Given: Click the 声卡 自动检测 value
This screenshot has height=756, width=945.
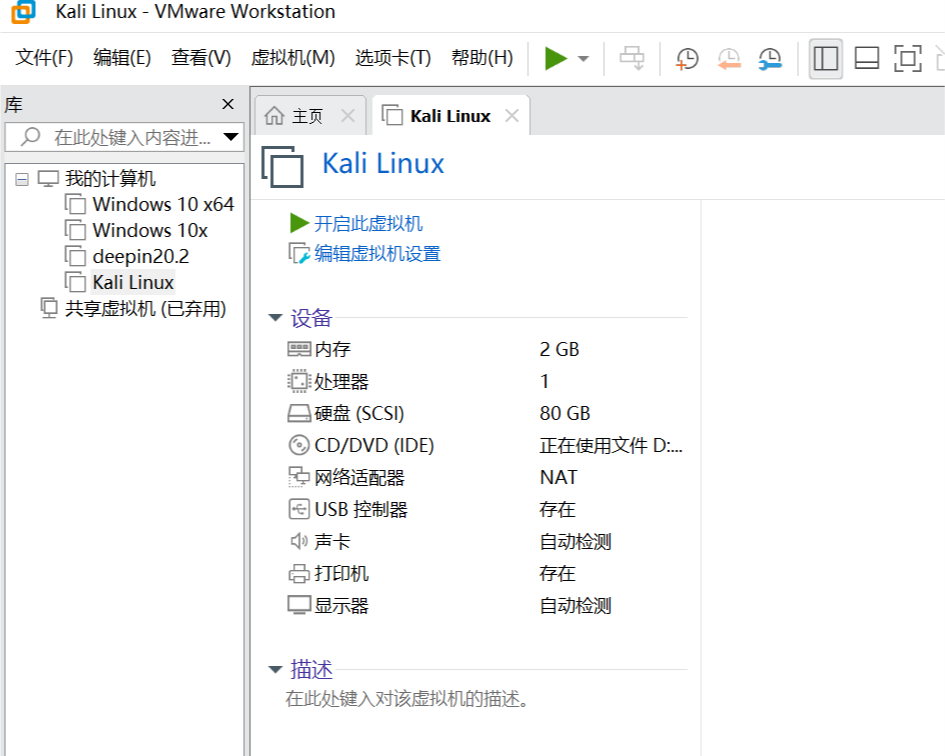Looking at the screenshot, I should [x=575, y=541].
